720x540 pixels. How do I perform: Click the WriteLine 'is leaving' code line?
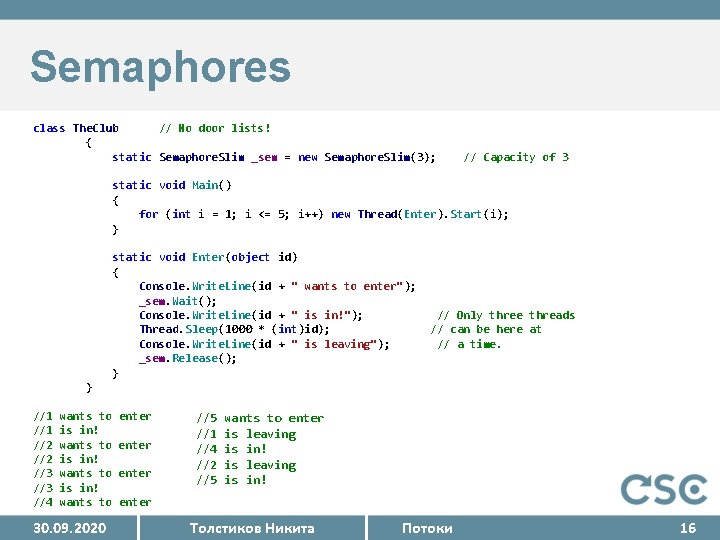[264, 344]
